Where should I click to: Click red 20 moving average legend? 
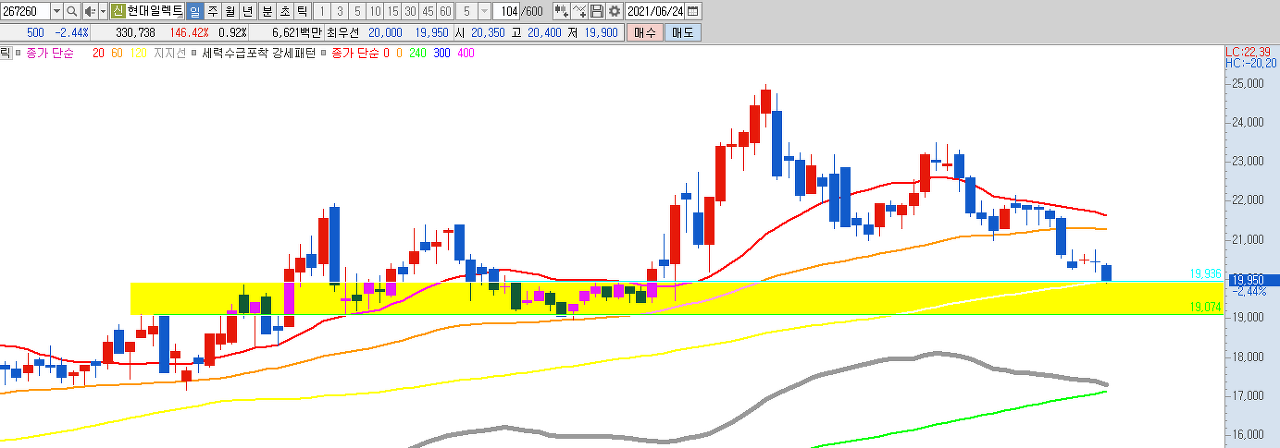click(x=98, y=53)
